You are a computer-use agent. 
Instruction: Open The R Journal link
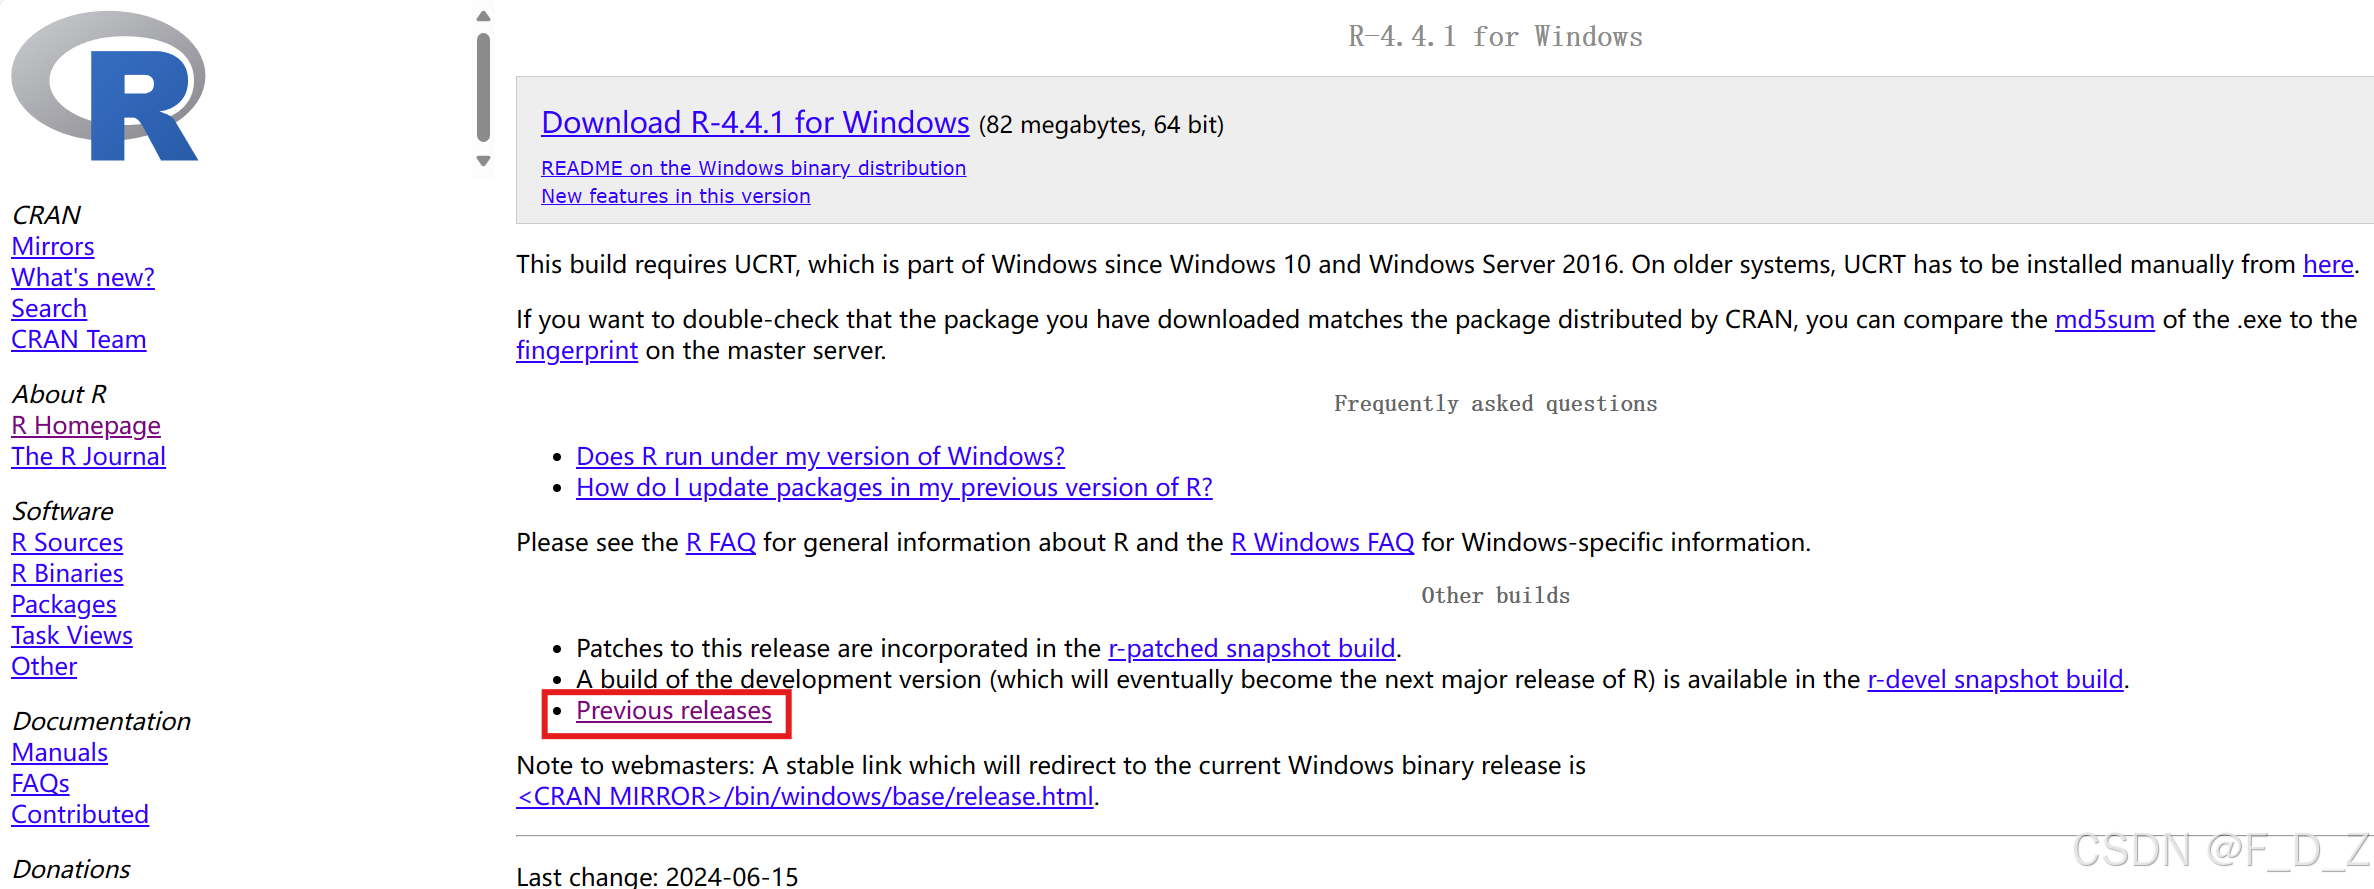[x=89, y=456]
